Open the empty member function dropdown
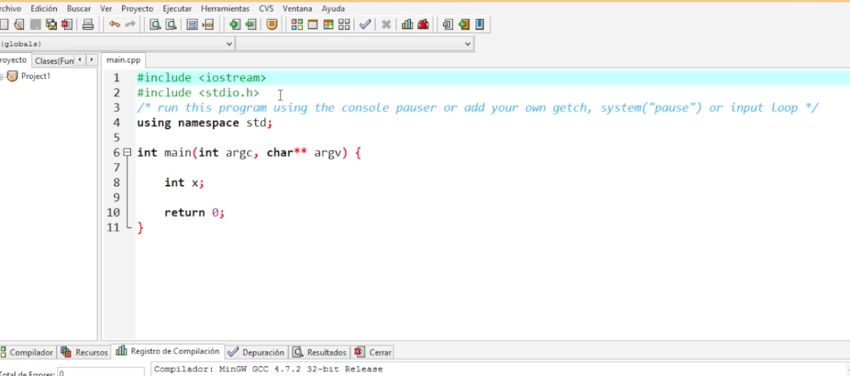850x376 pixels. 355,44
